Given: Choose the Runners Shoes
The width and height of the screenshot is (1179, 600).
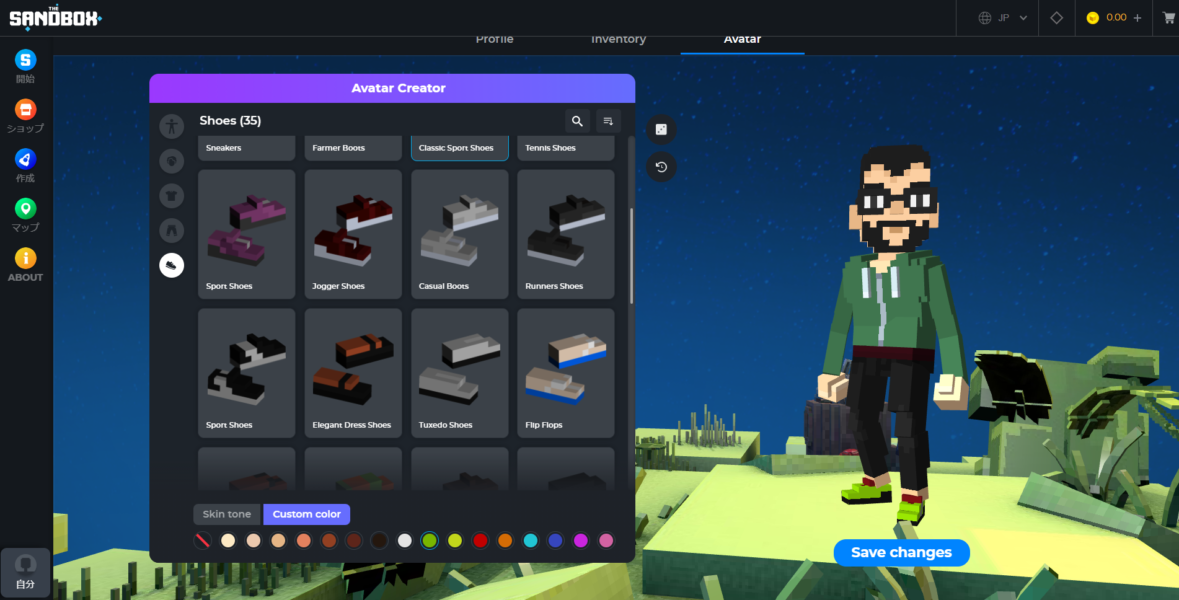Looking at the screenshot, I should [x=566, y=234].
